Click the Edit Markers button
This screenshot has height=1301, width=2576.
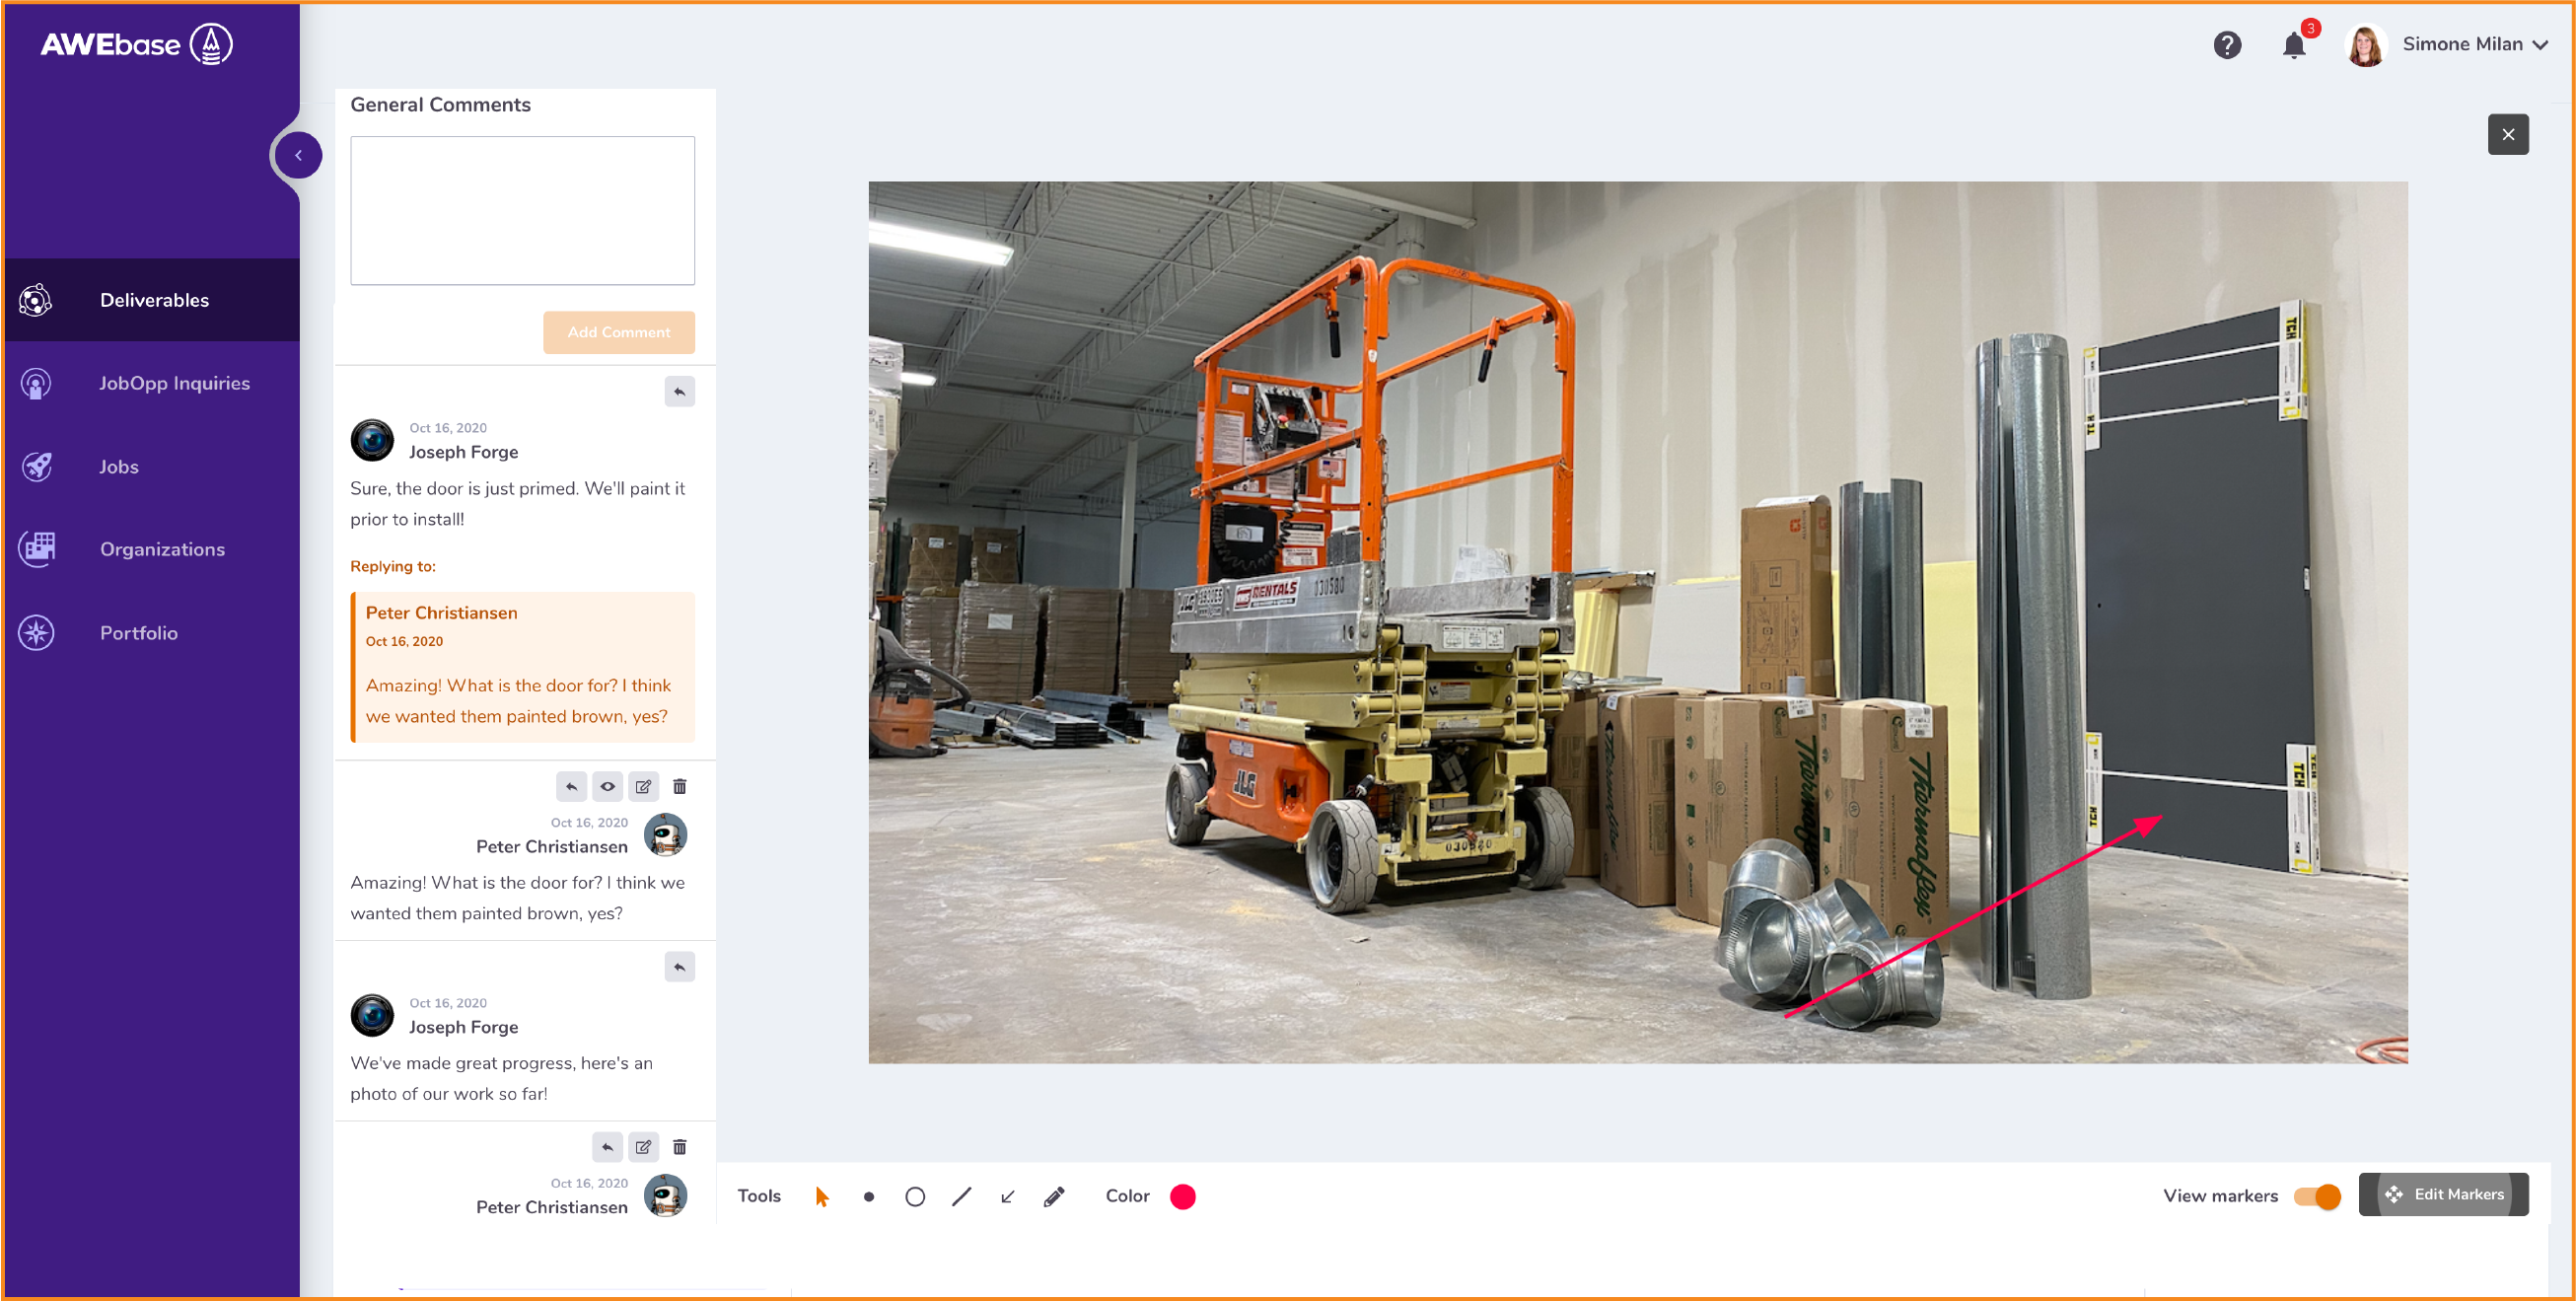[2443, 1194]
